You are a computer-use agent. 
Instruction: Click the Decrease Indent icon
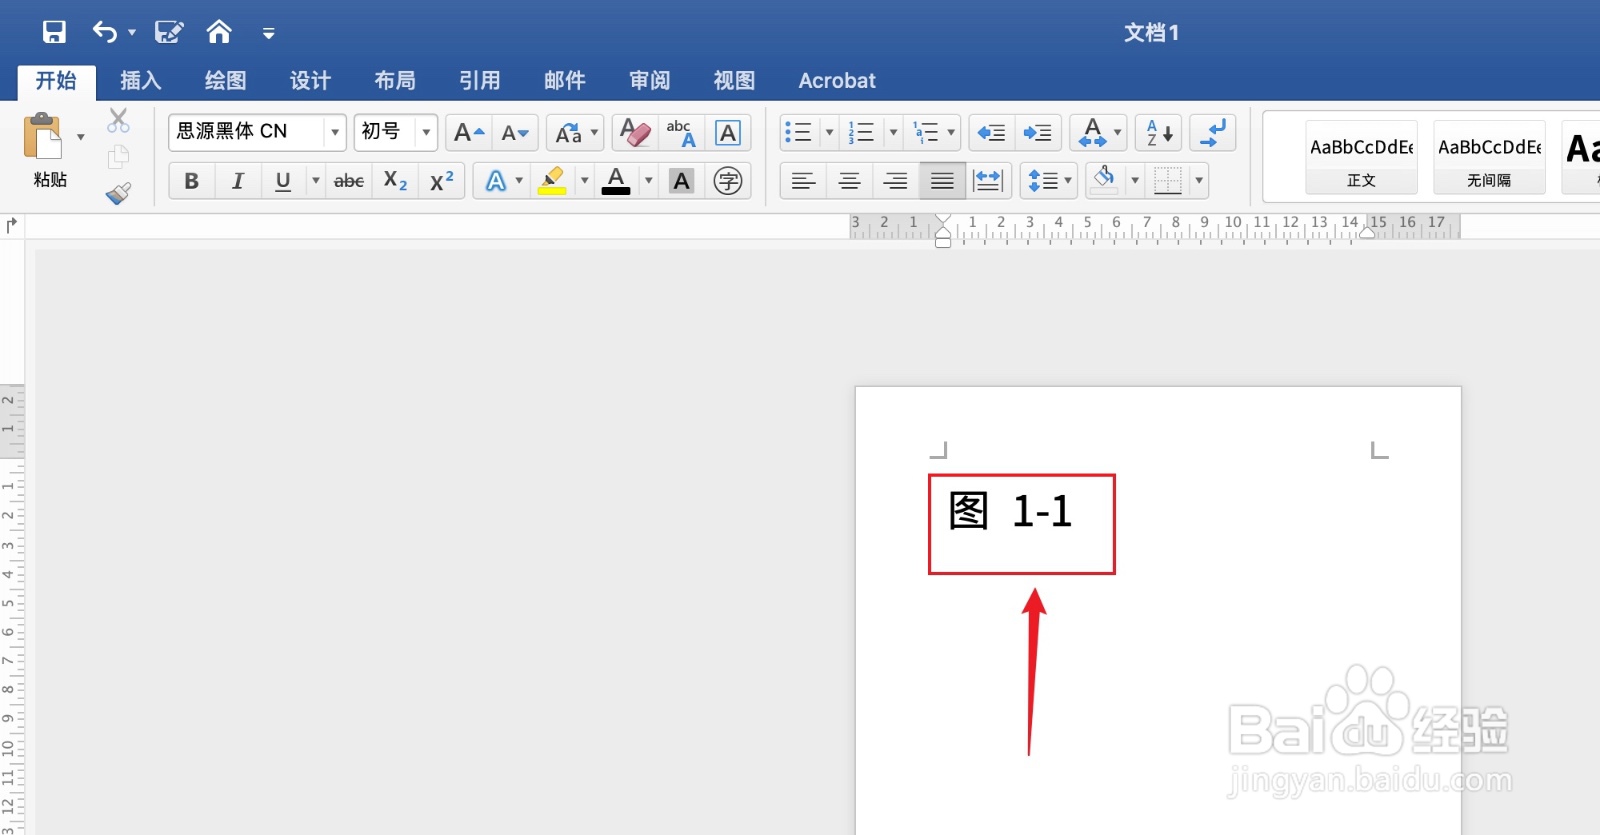(x=992, y=132)
